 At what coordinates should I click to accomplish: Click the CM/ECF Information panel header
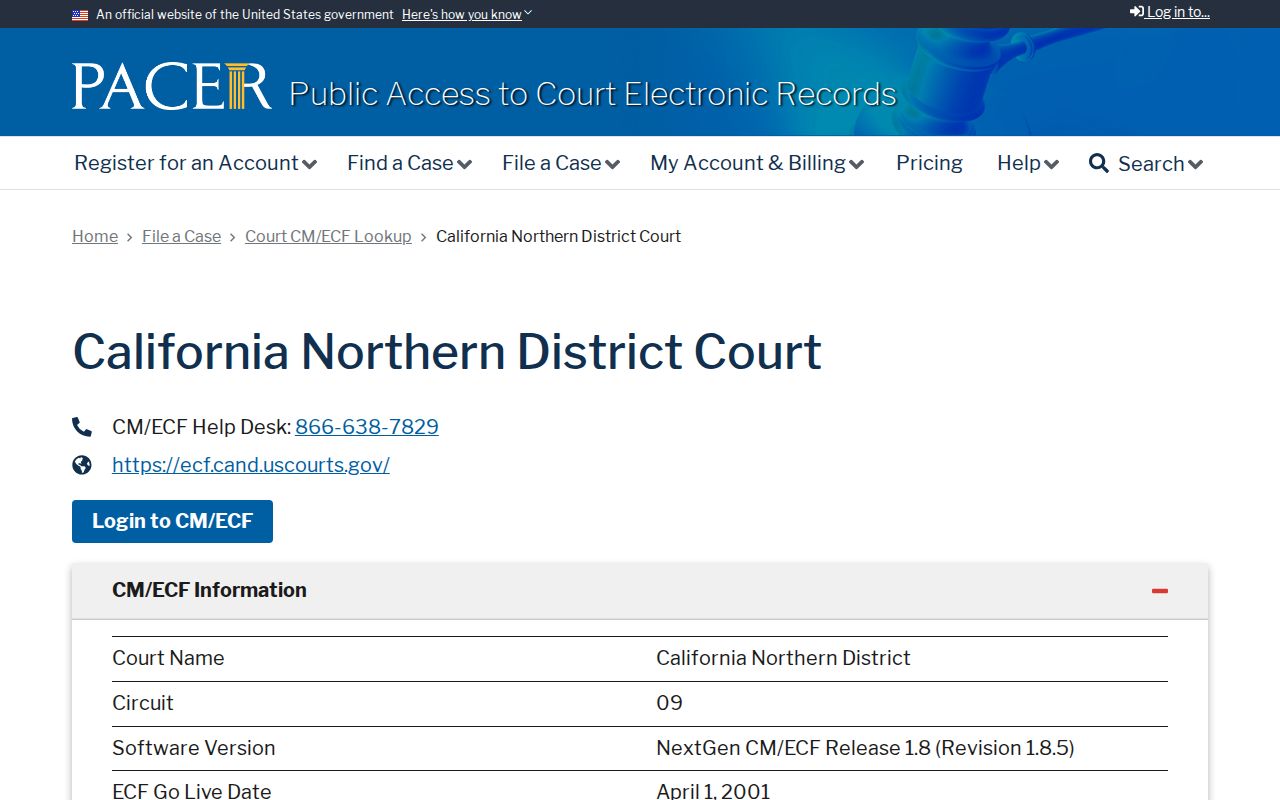[x=640, y=591]
